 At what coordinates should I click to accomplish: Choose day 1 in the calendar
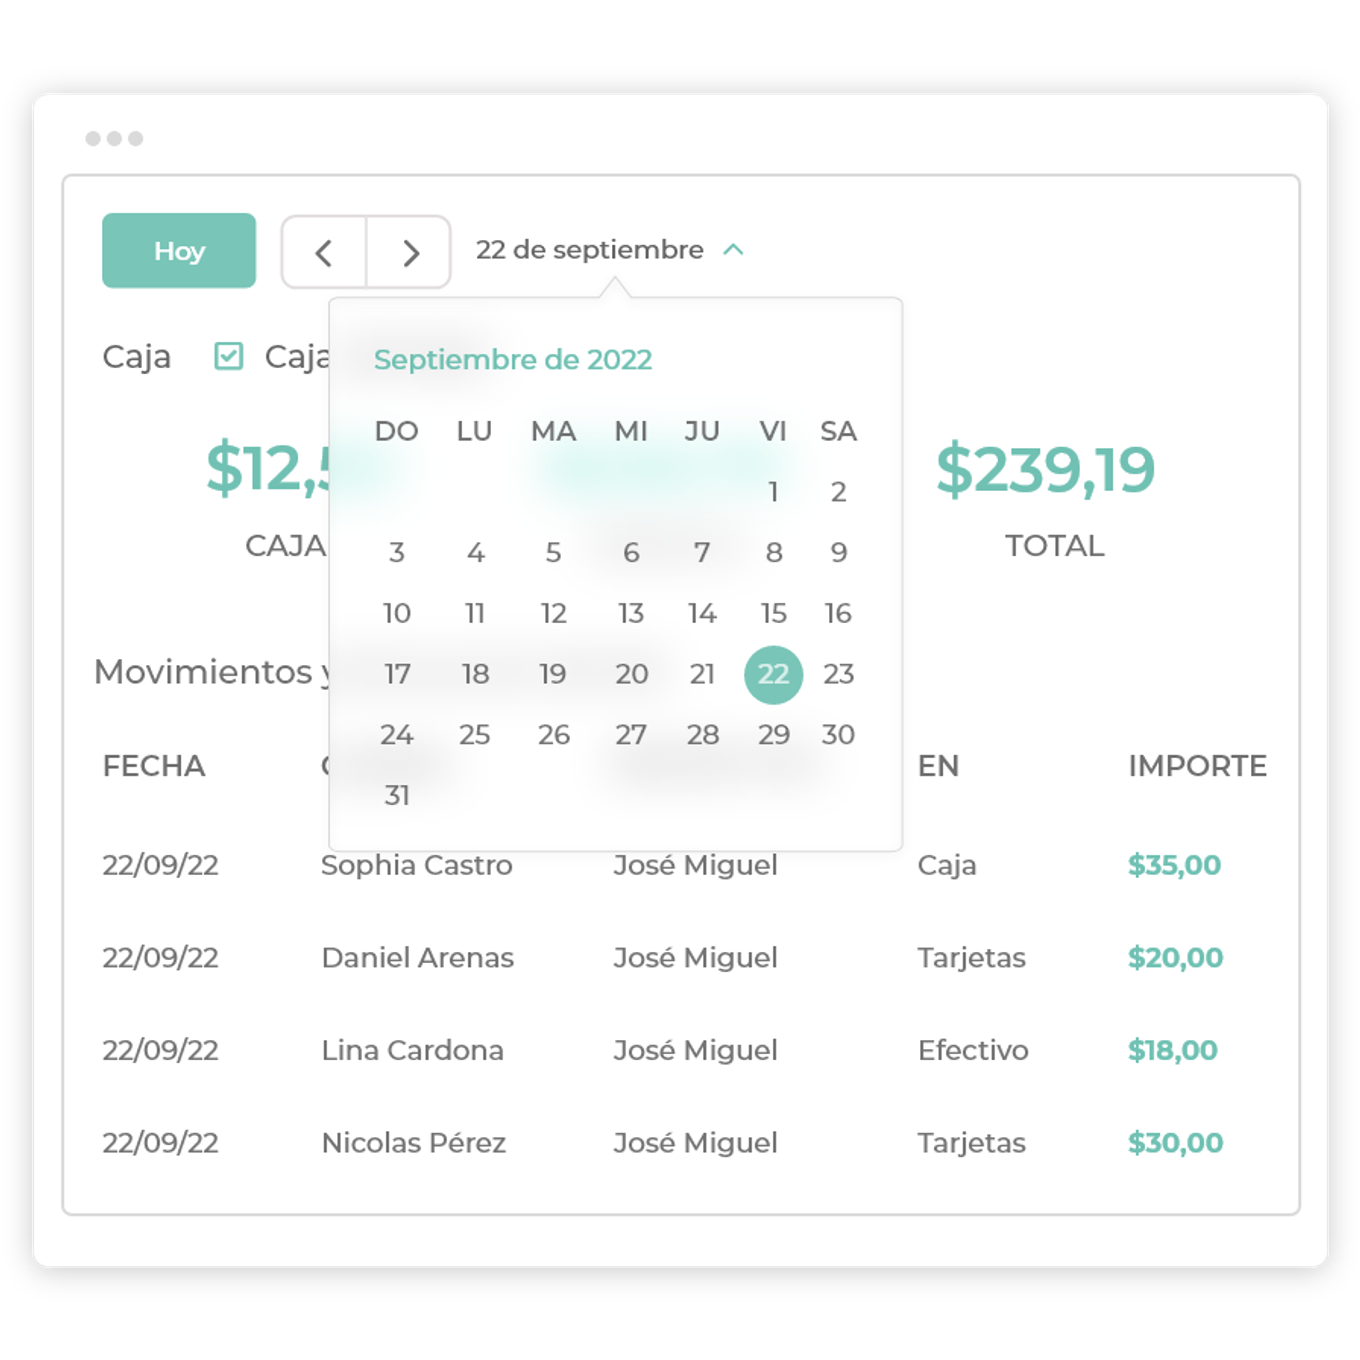(x=773, y=492)
